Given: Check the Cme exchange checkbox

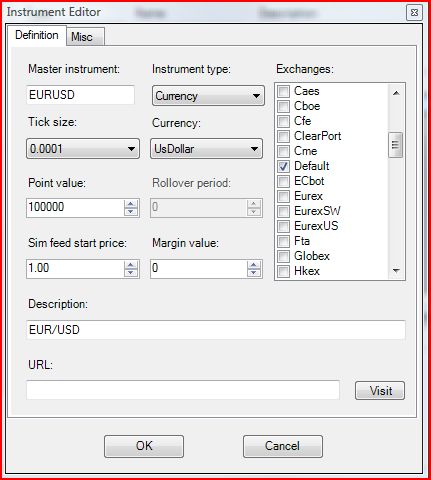Looking at the screenshot, I should tap(283, 151).
